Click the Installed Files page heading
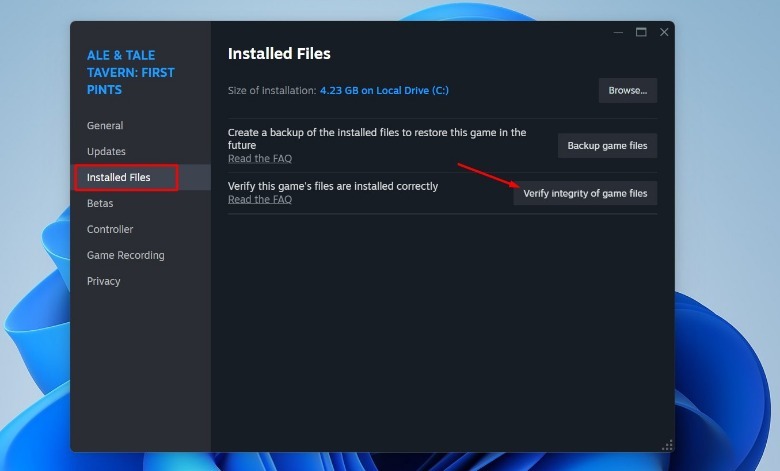The width and height of the screenshot is (780, 471). [279, 54]
